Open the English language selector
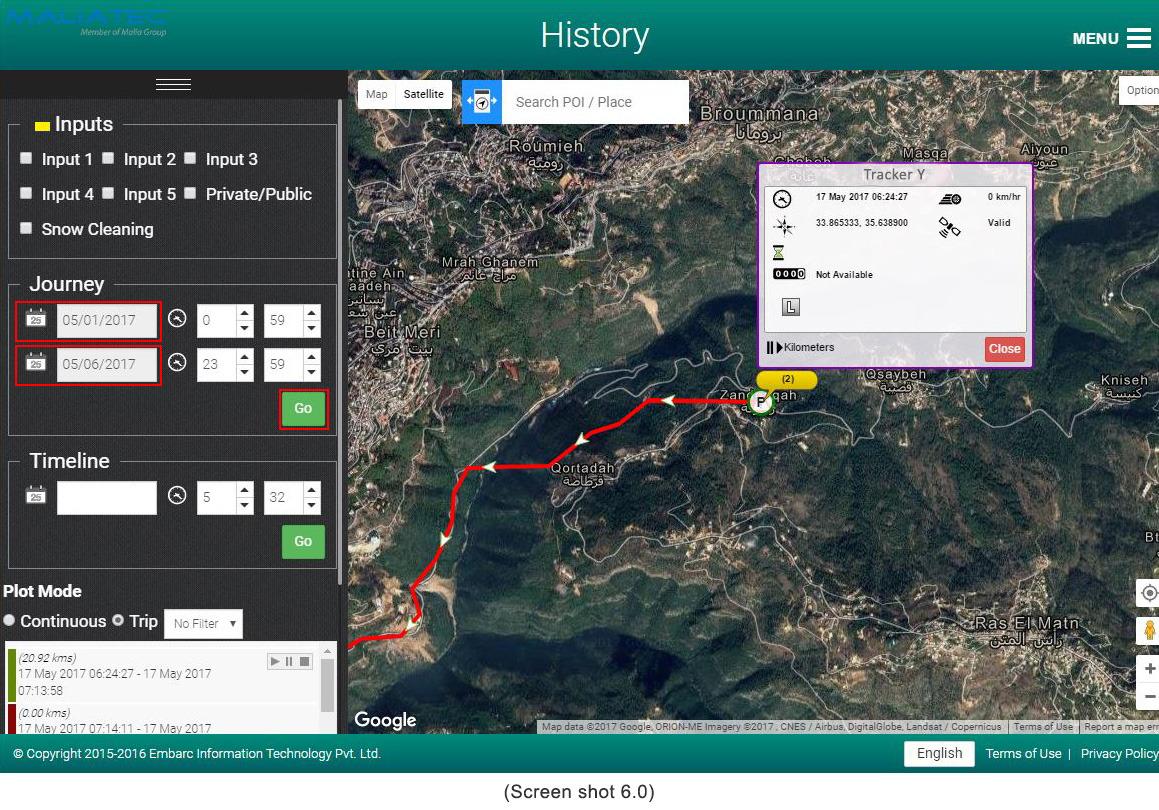Screen dimensions: 1159x810 [x=939, y=753]
